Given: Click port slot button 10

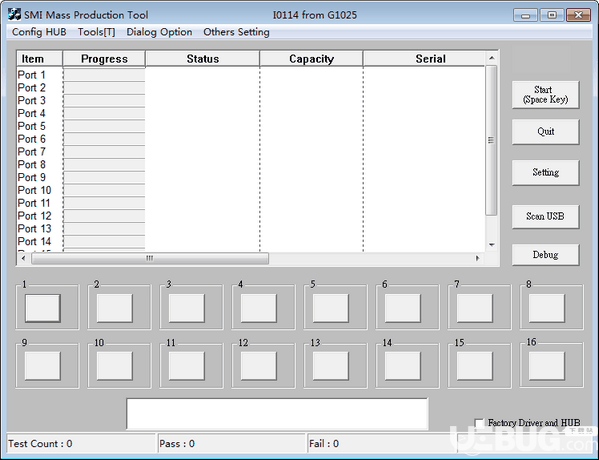Looking at the screenshot, I should coord(115,366).
